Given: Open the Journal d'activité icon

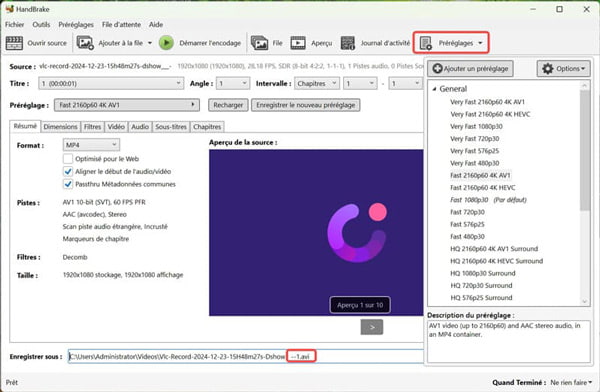Looking at the screenshot, I should (348, 43).
